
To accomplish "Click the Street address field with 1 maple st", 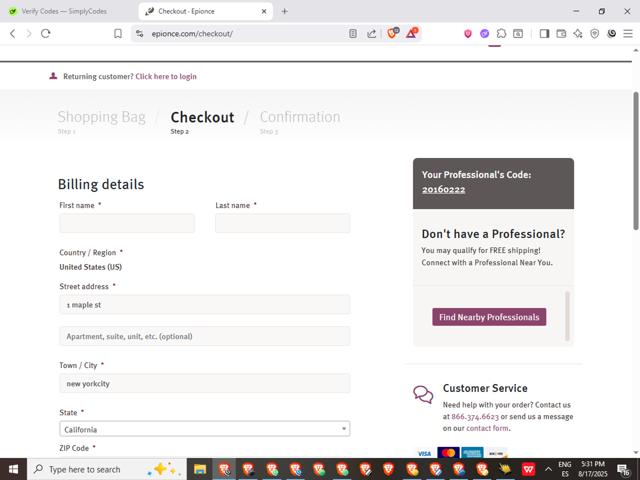I will tap(205, 304).
